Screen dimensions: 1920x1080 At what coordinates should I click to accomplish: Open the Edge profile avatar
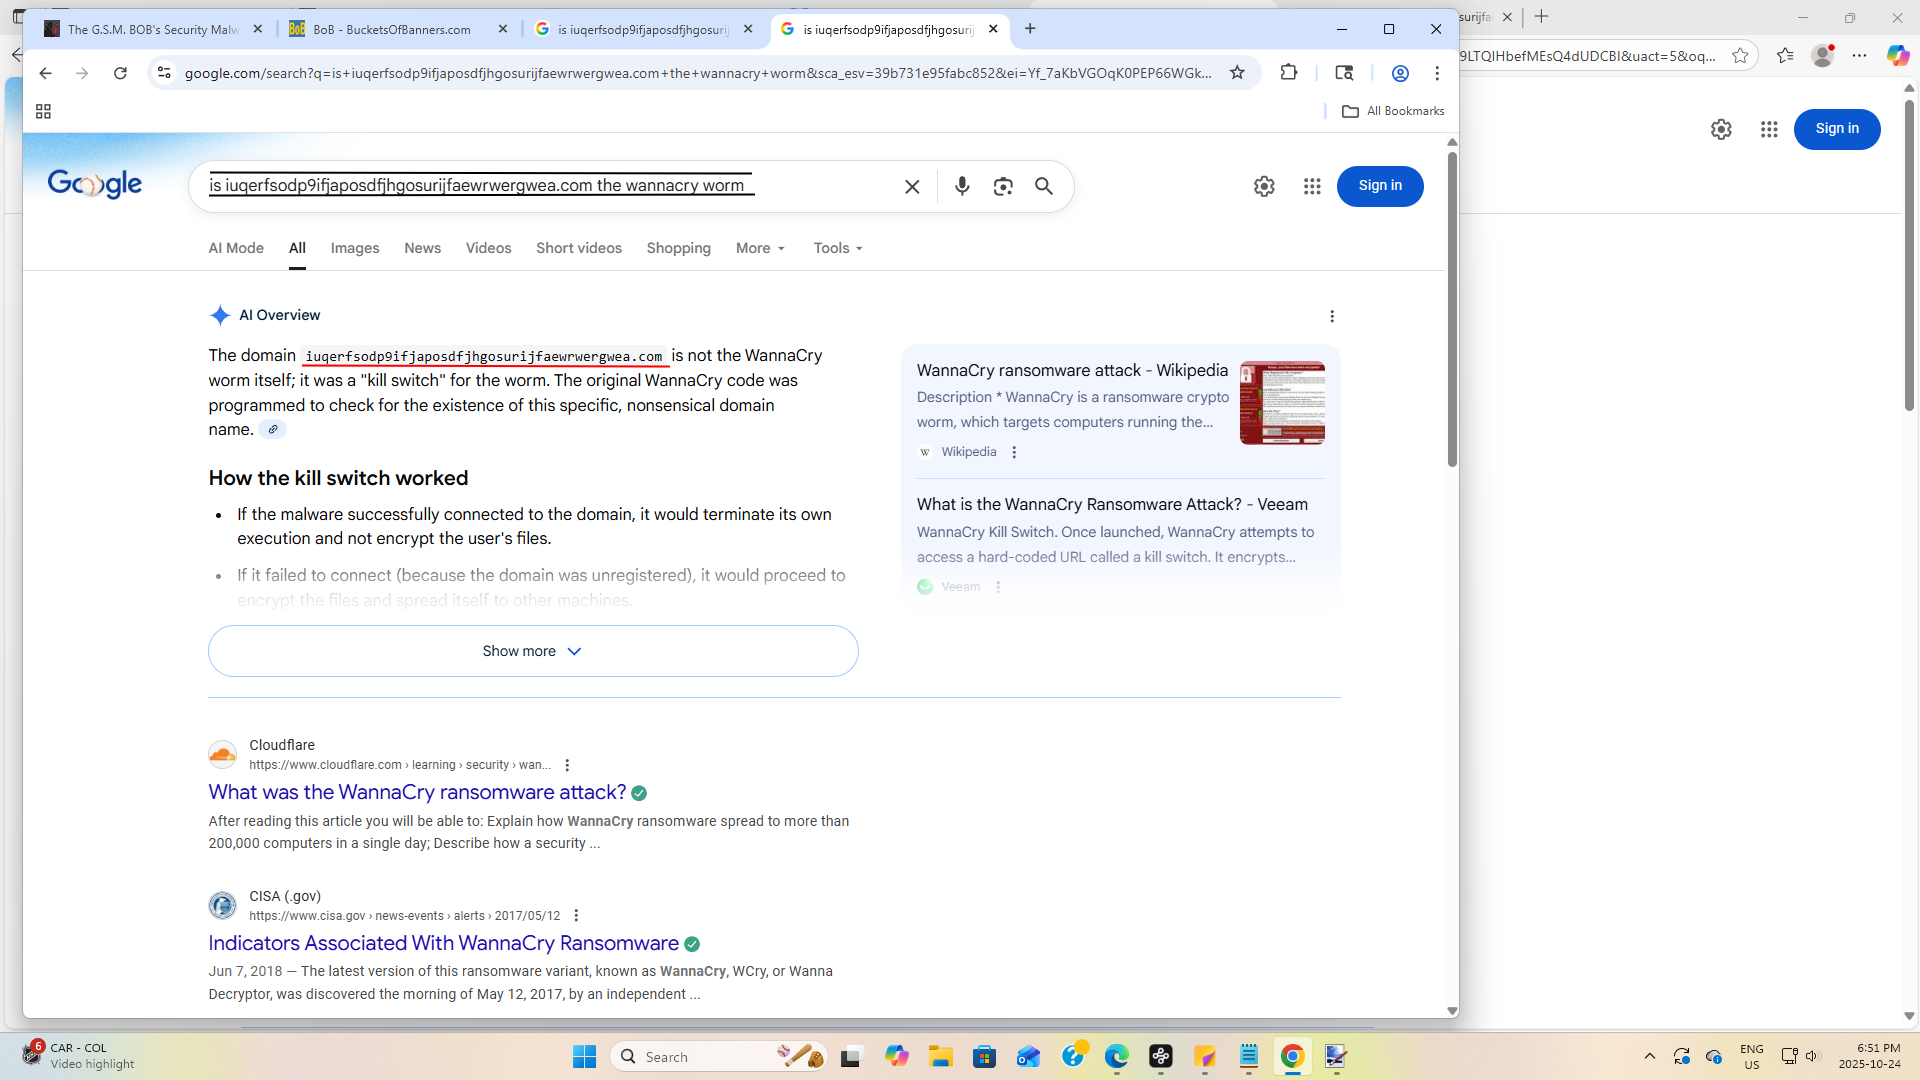point(1823,56)
